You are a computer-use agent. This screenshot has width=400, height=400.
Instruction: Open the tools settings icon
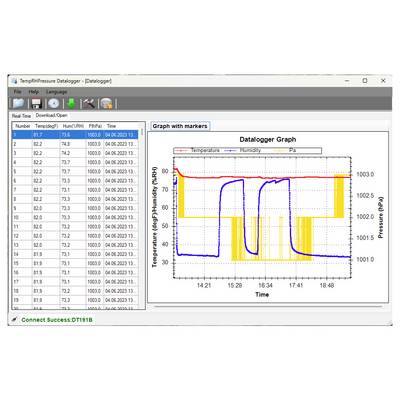point(89,103)
